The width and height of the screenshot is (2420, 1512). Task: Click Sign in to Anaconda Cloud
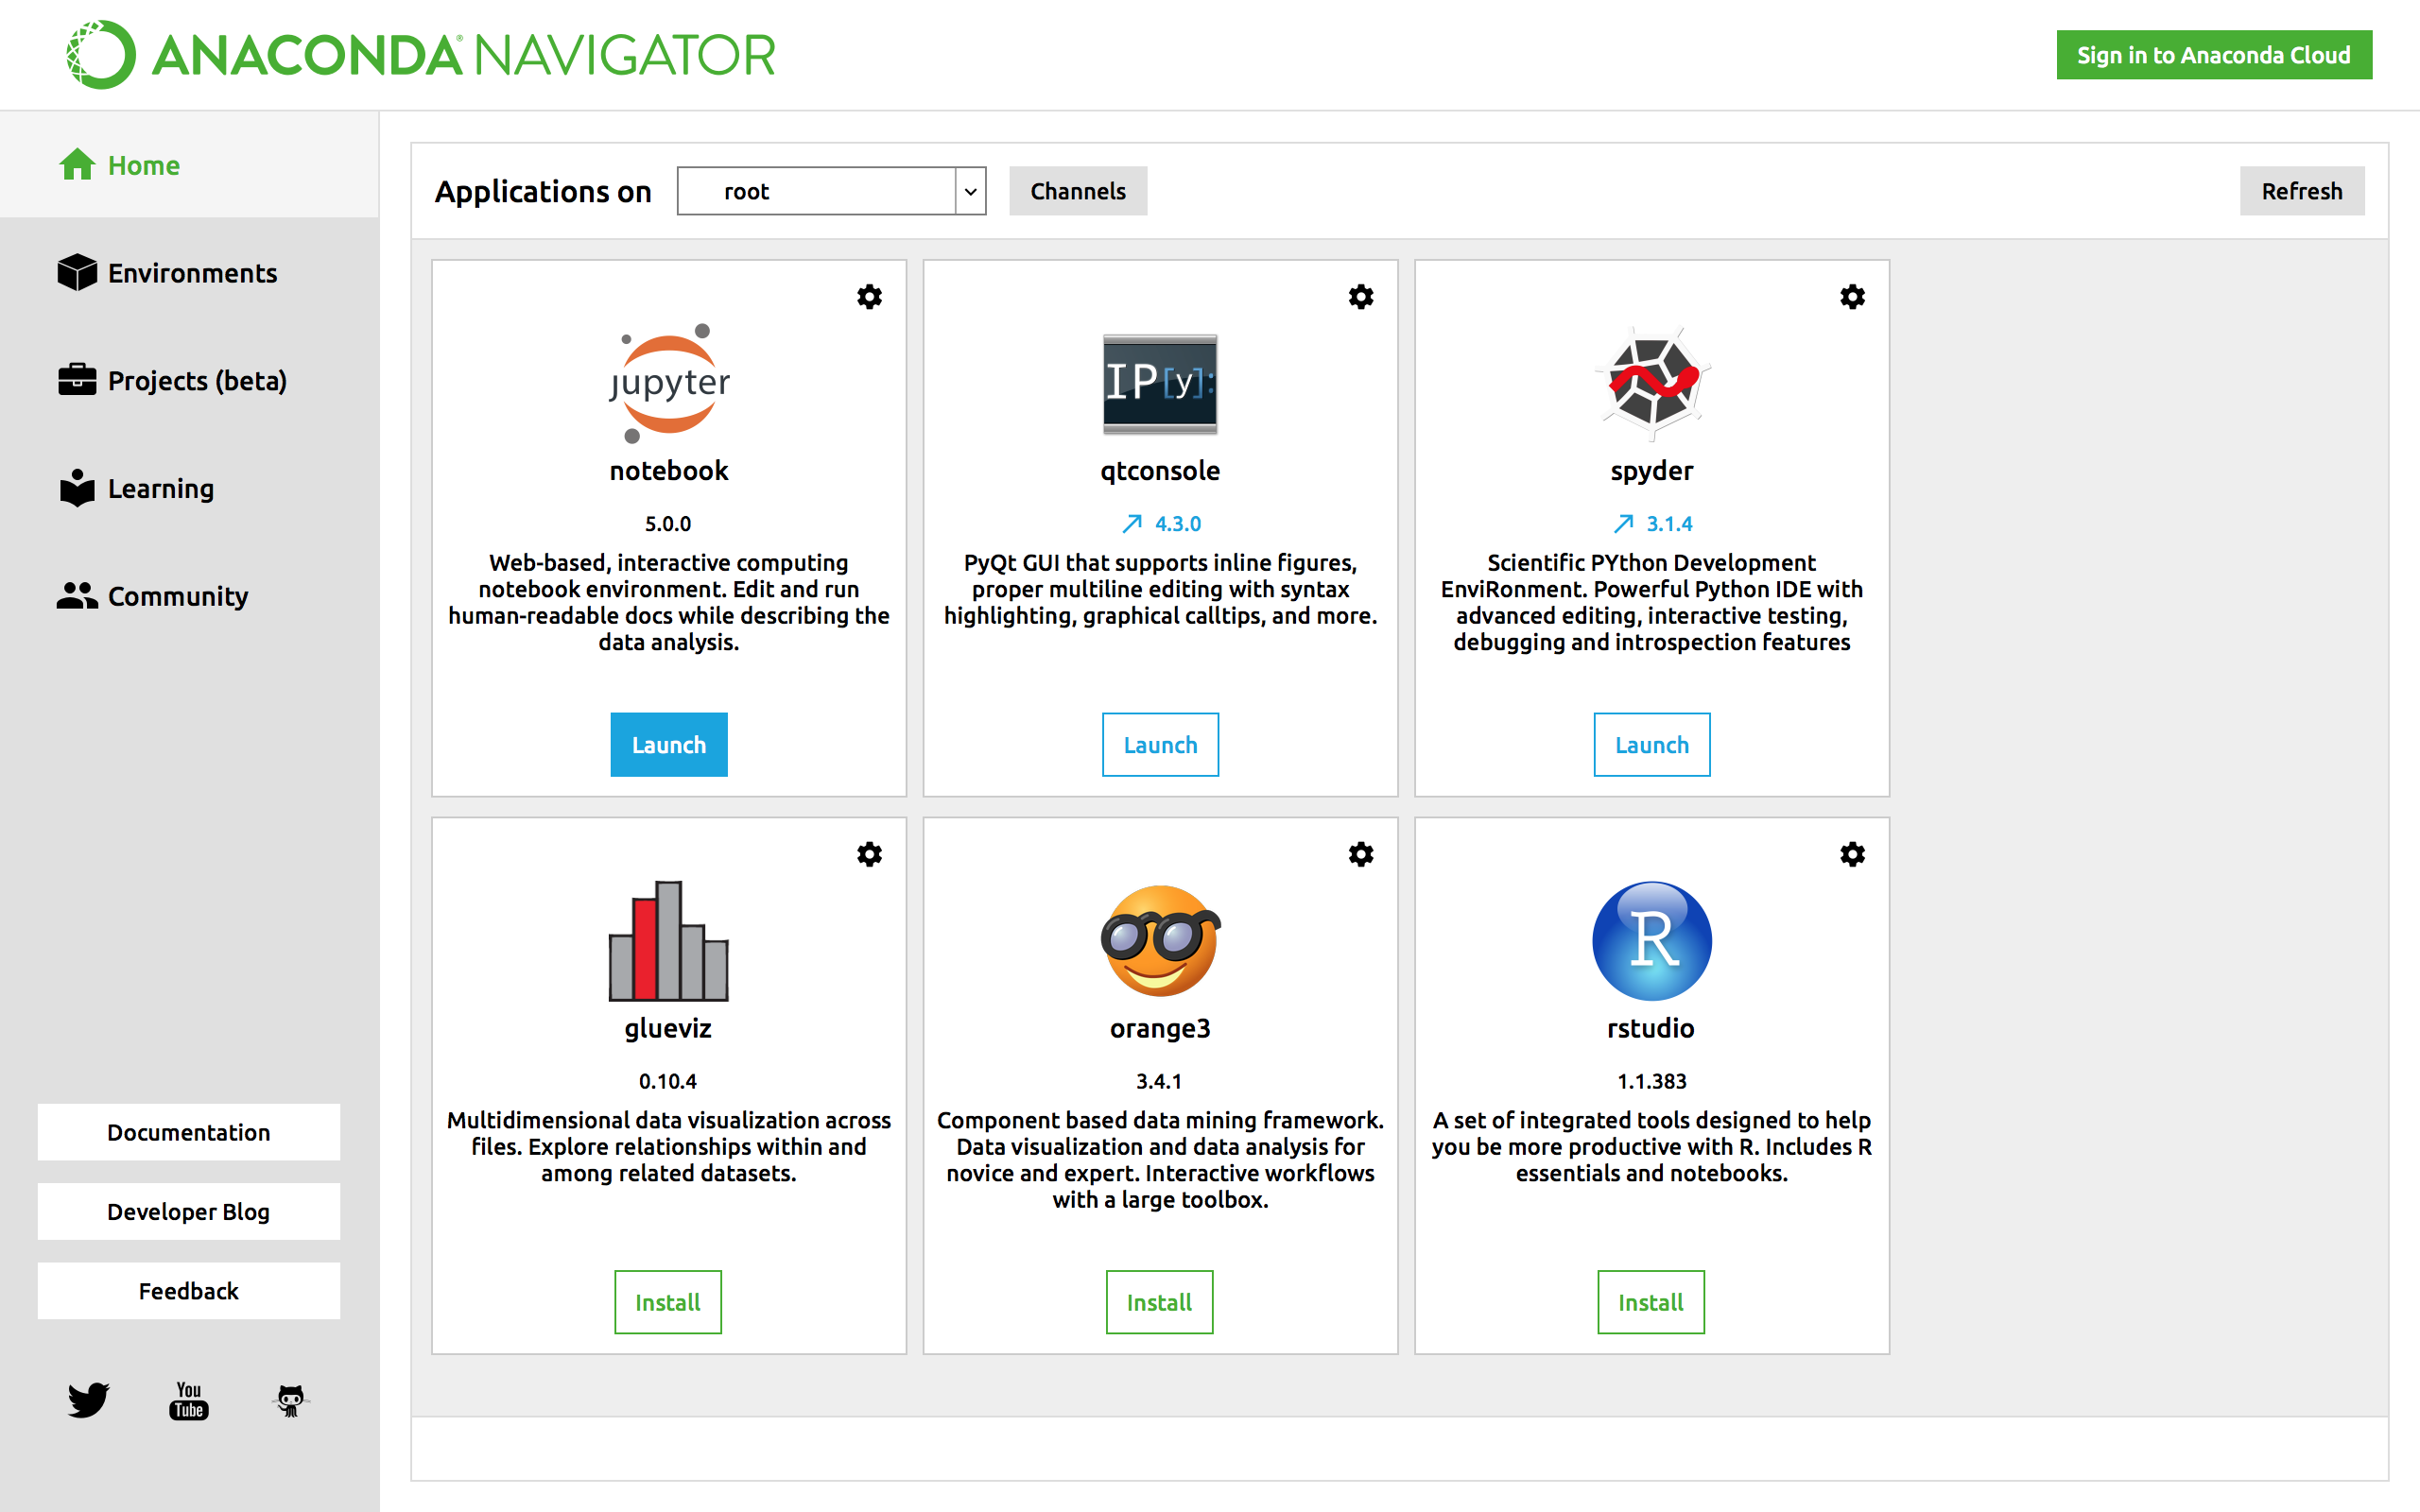point(2213,55)
